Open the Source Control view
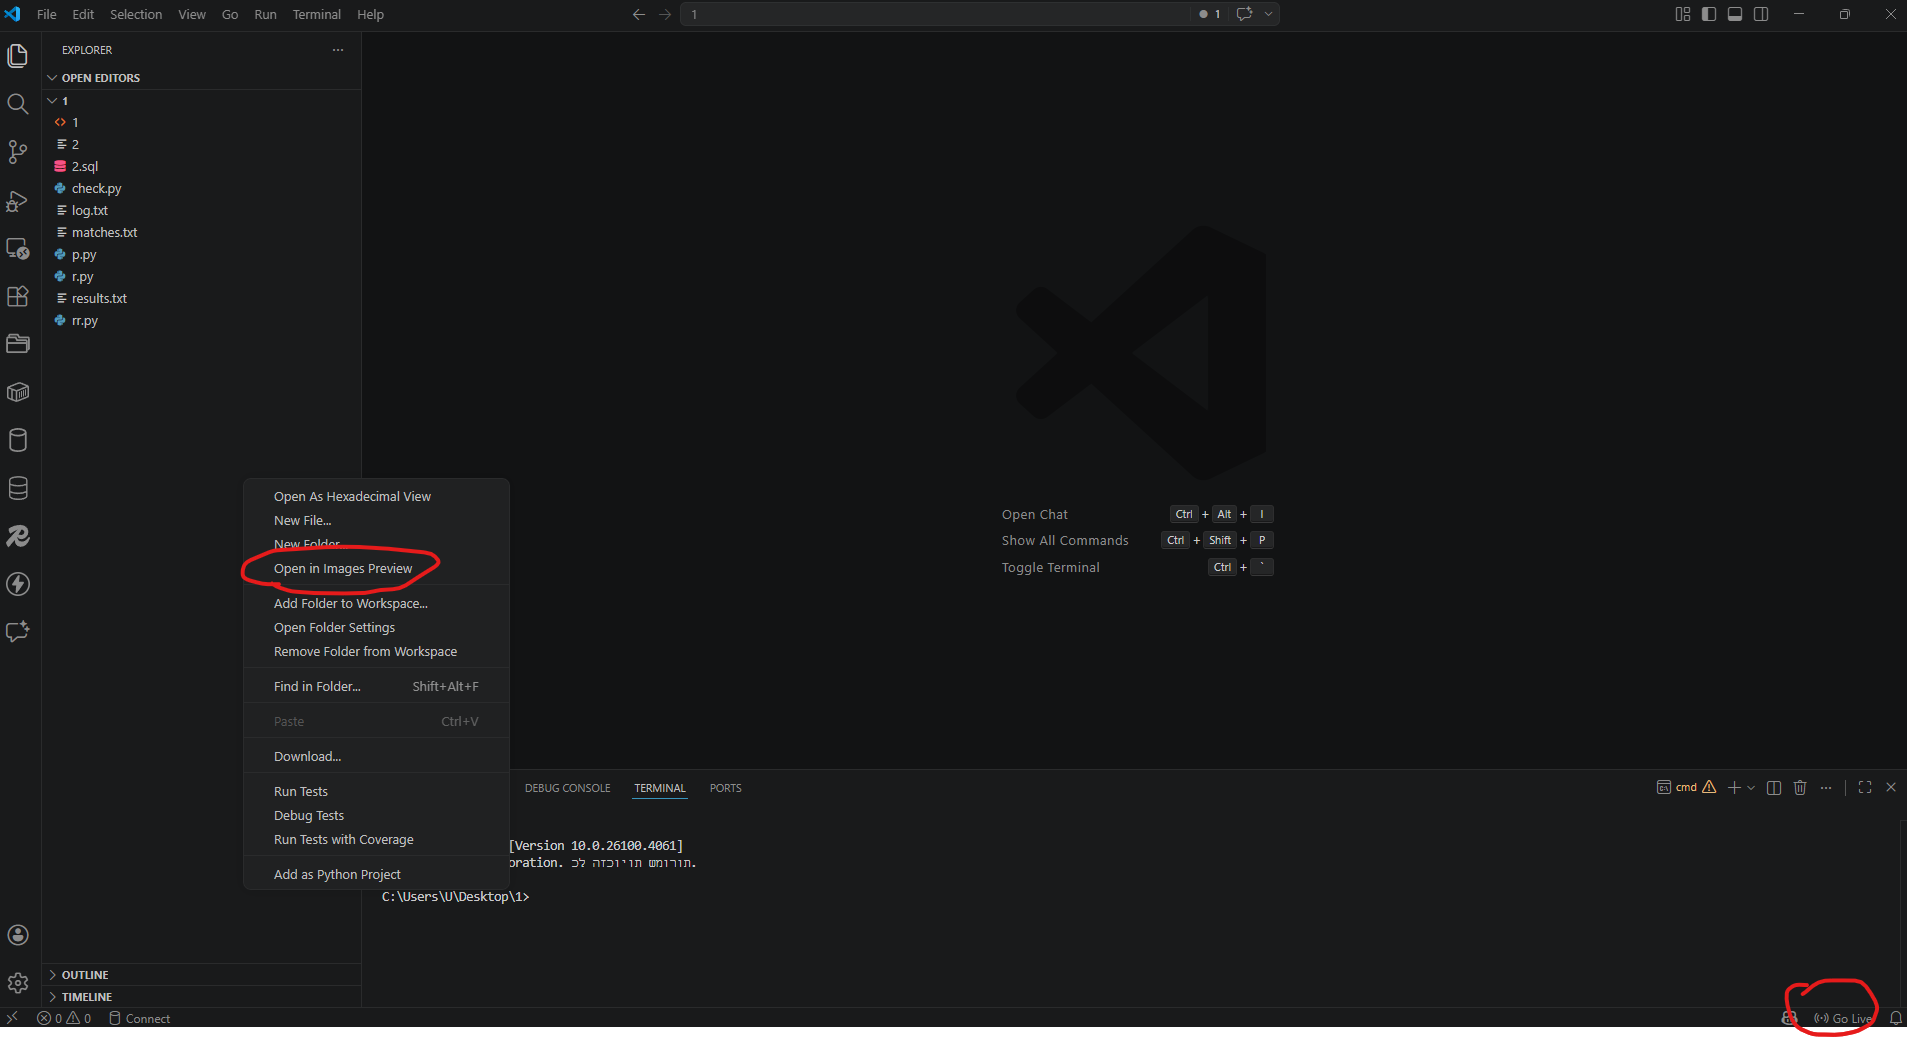The image size is (1907, 1038). [x=18, y=152]
